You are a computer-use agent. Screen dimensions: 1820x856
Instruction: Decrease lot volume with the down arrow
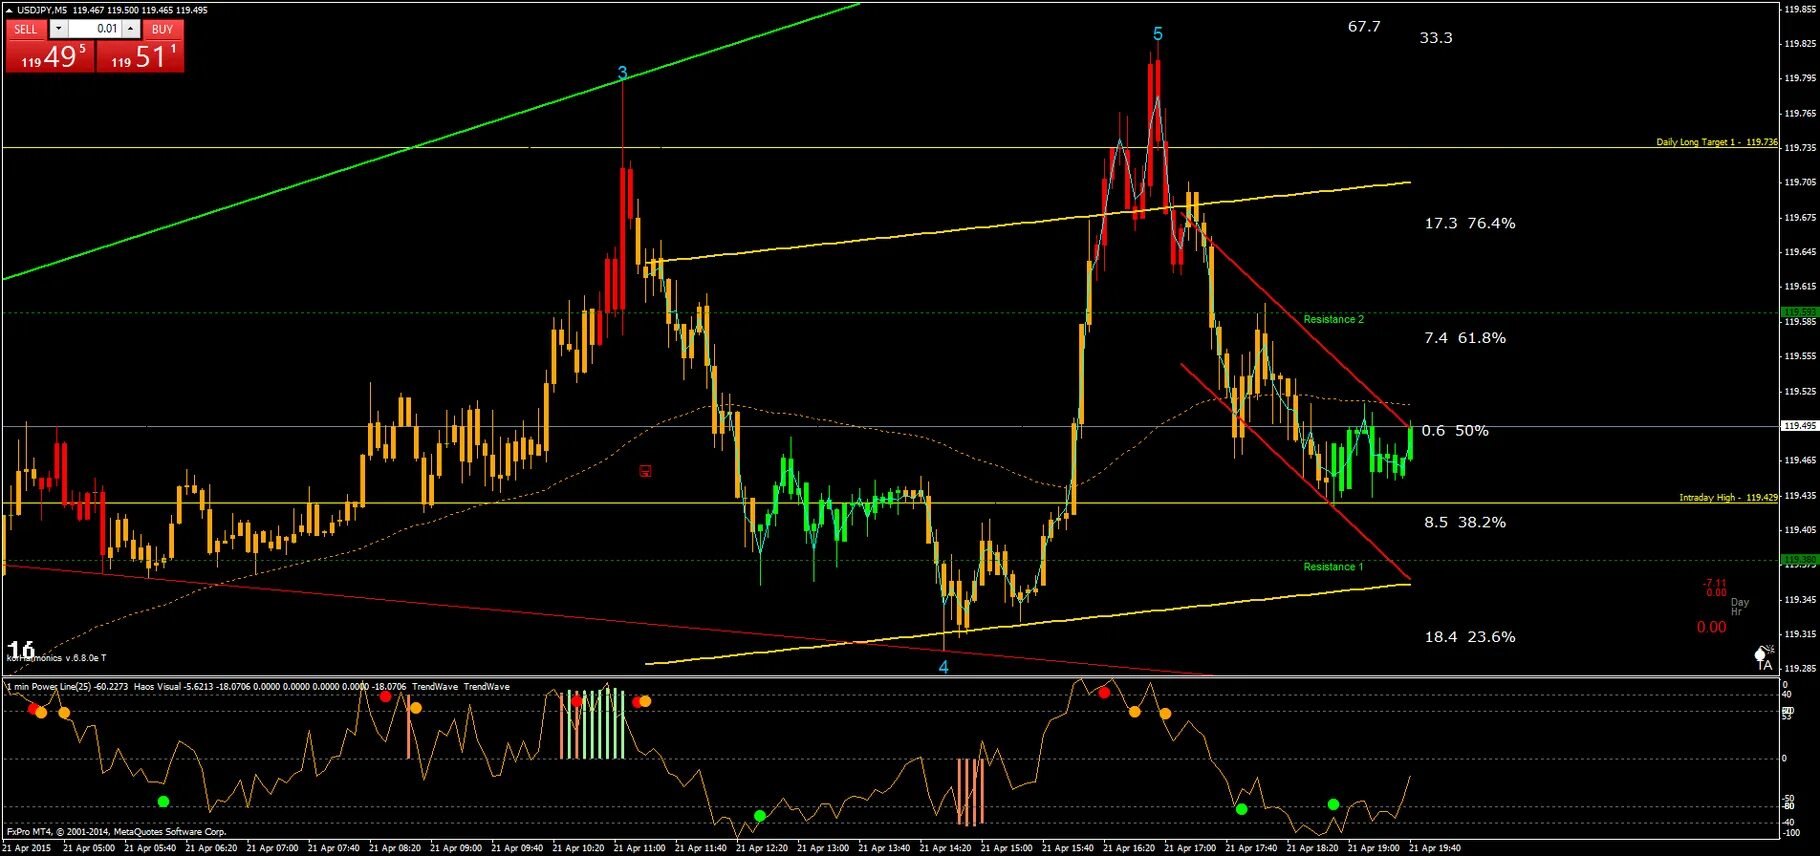tap(58, 29)
